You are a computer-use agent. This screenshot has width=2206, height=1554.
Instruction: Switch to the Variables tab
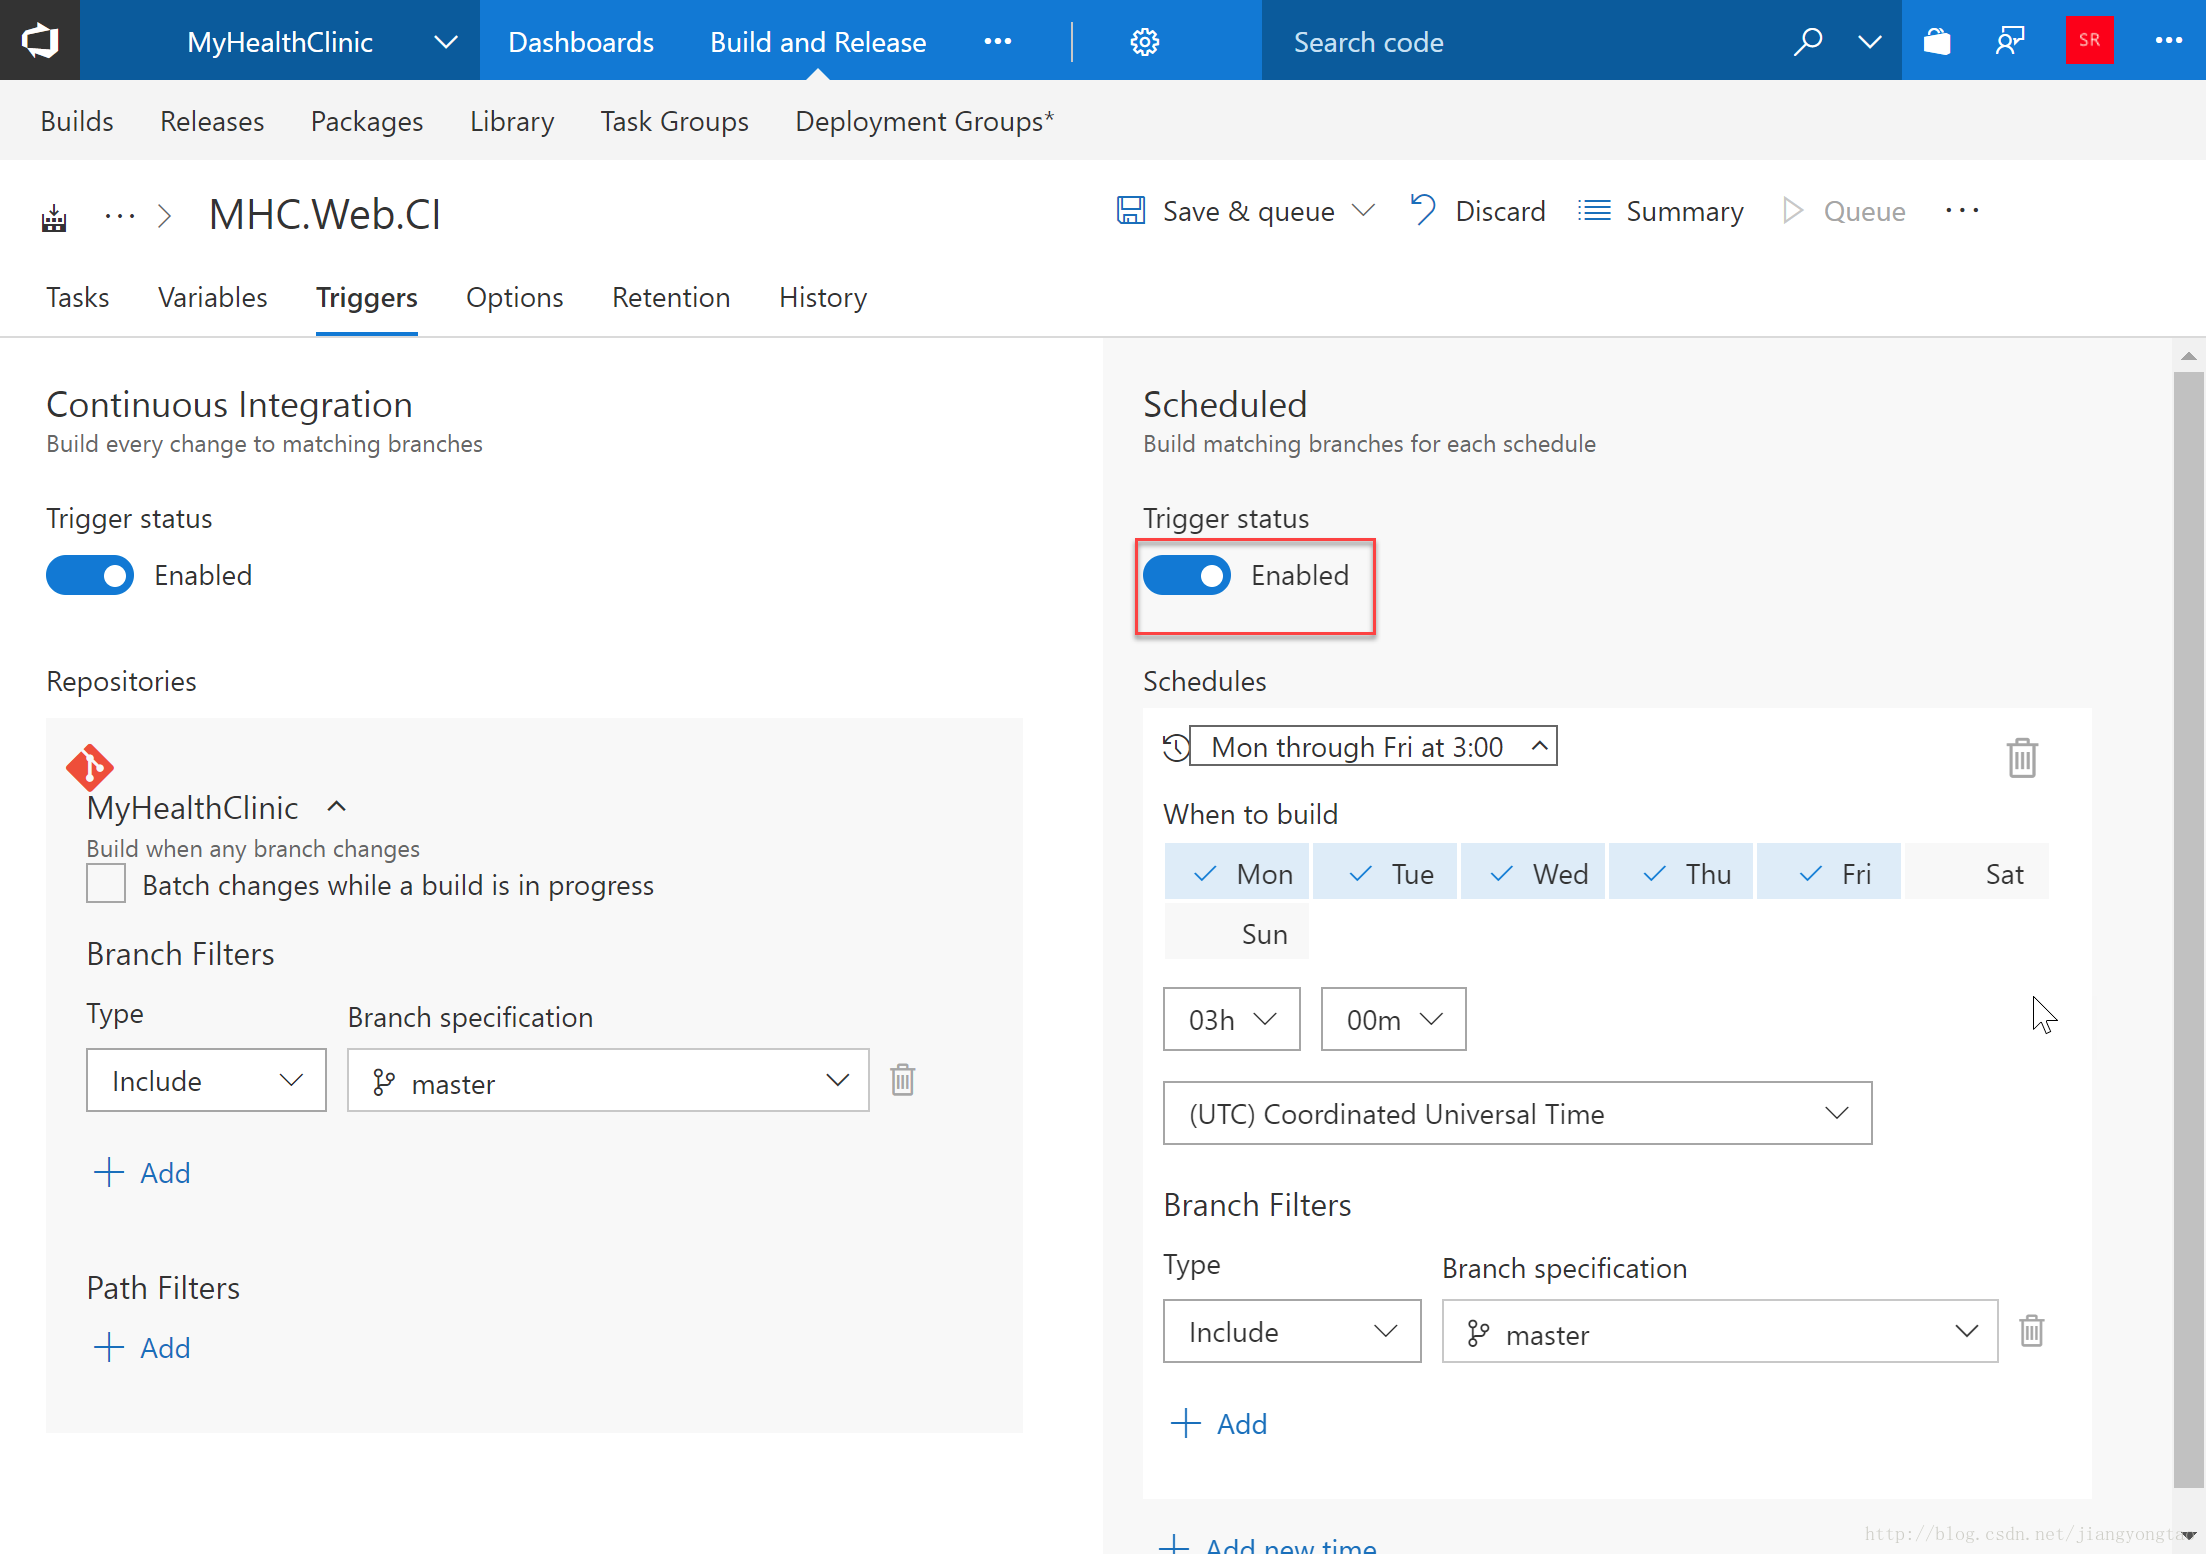(213, 297)
